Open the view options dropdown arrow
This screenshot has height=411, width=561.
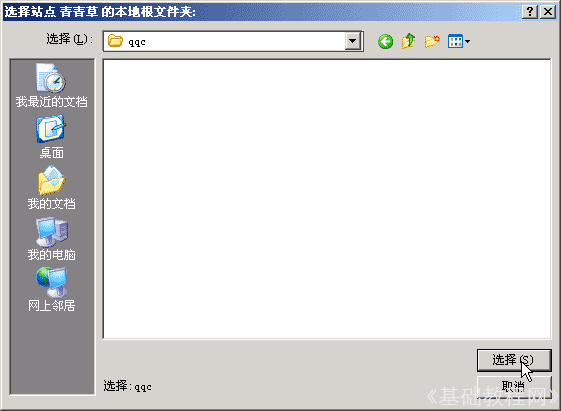point(467,42)
